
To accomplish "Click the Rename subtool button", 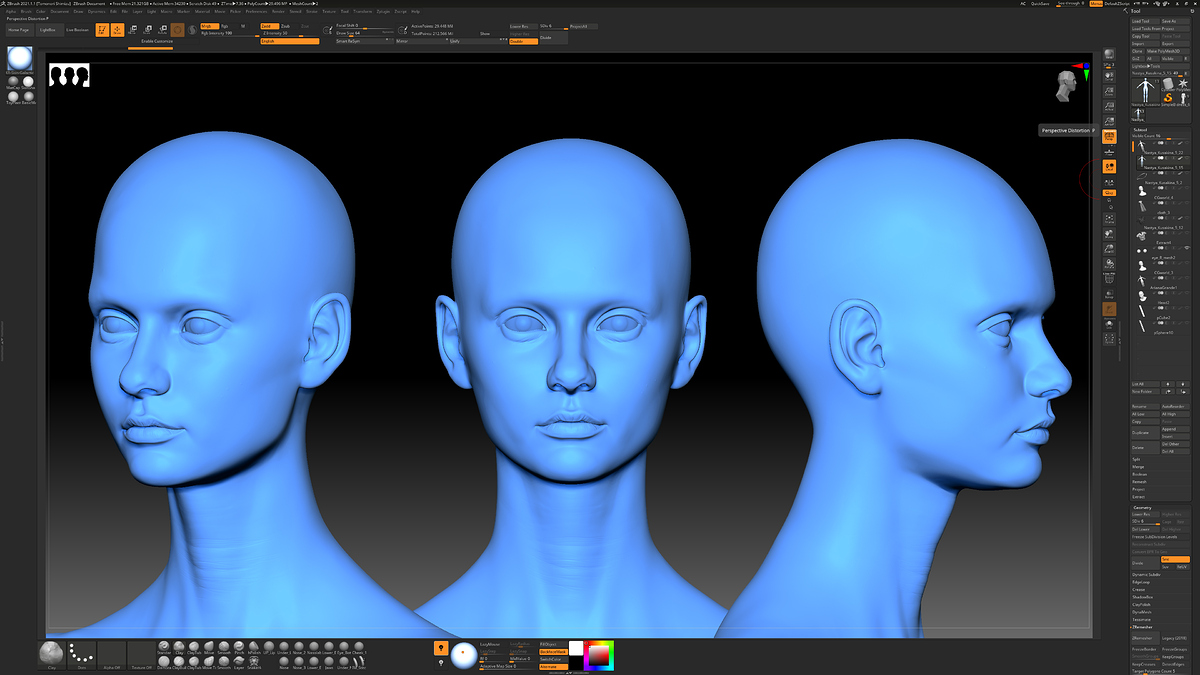I will (x=1145, y=407).
